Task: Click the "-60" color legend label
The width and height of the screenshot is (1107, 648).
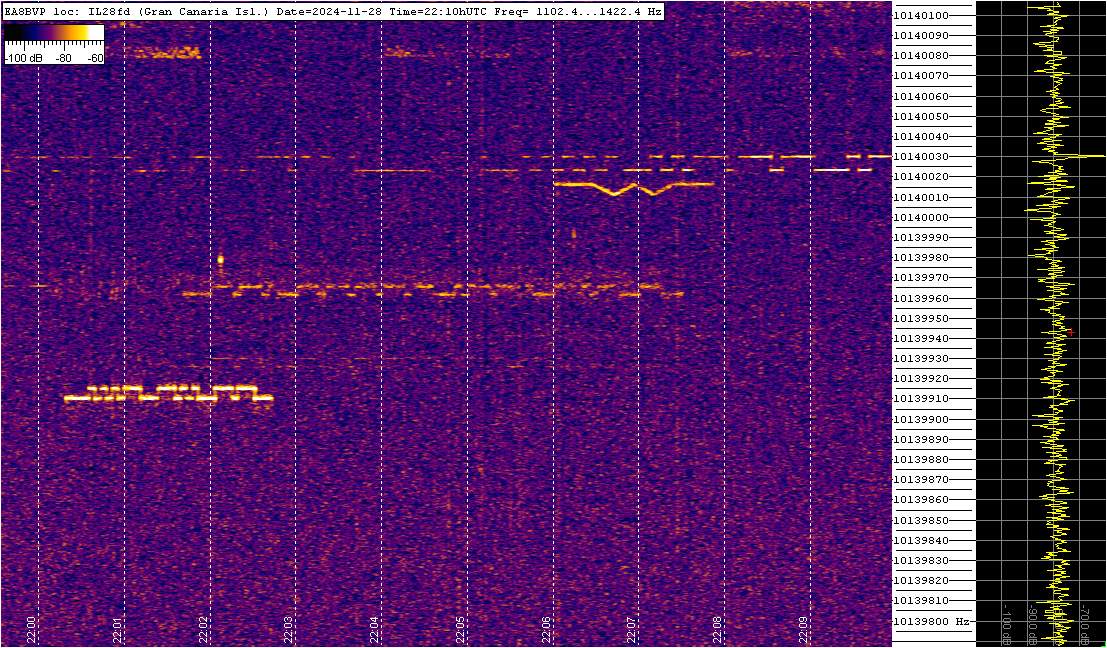Action: coord(93,58)
